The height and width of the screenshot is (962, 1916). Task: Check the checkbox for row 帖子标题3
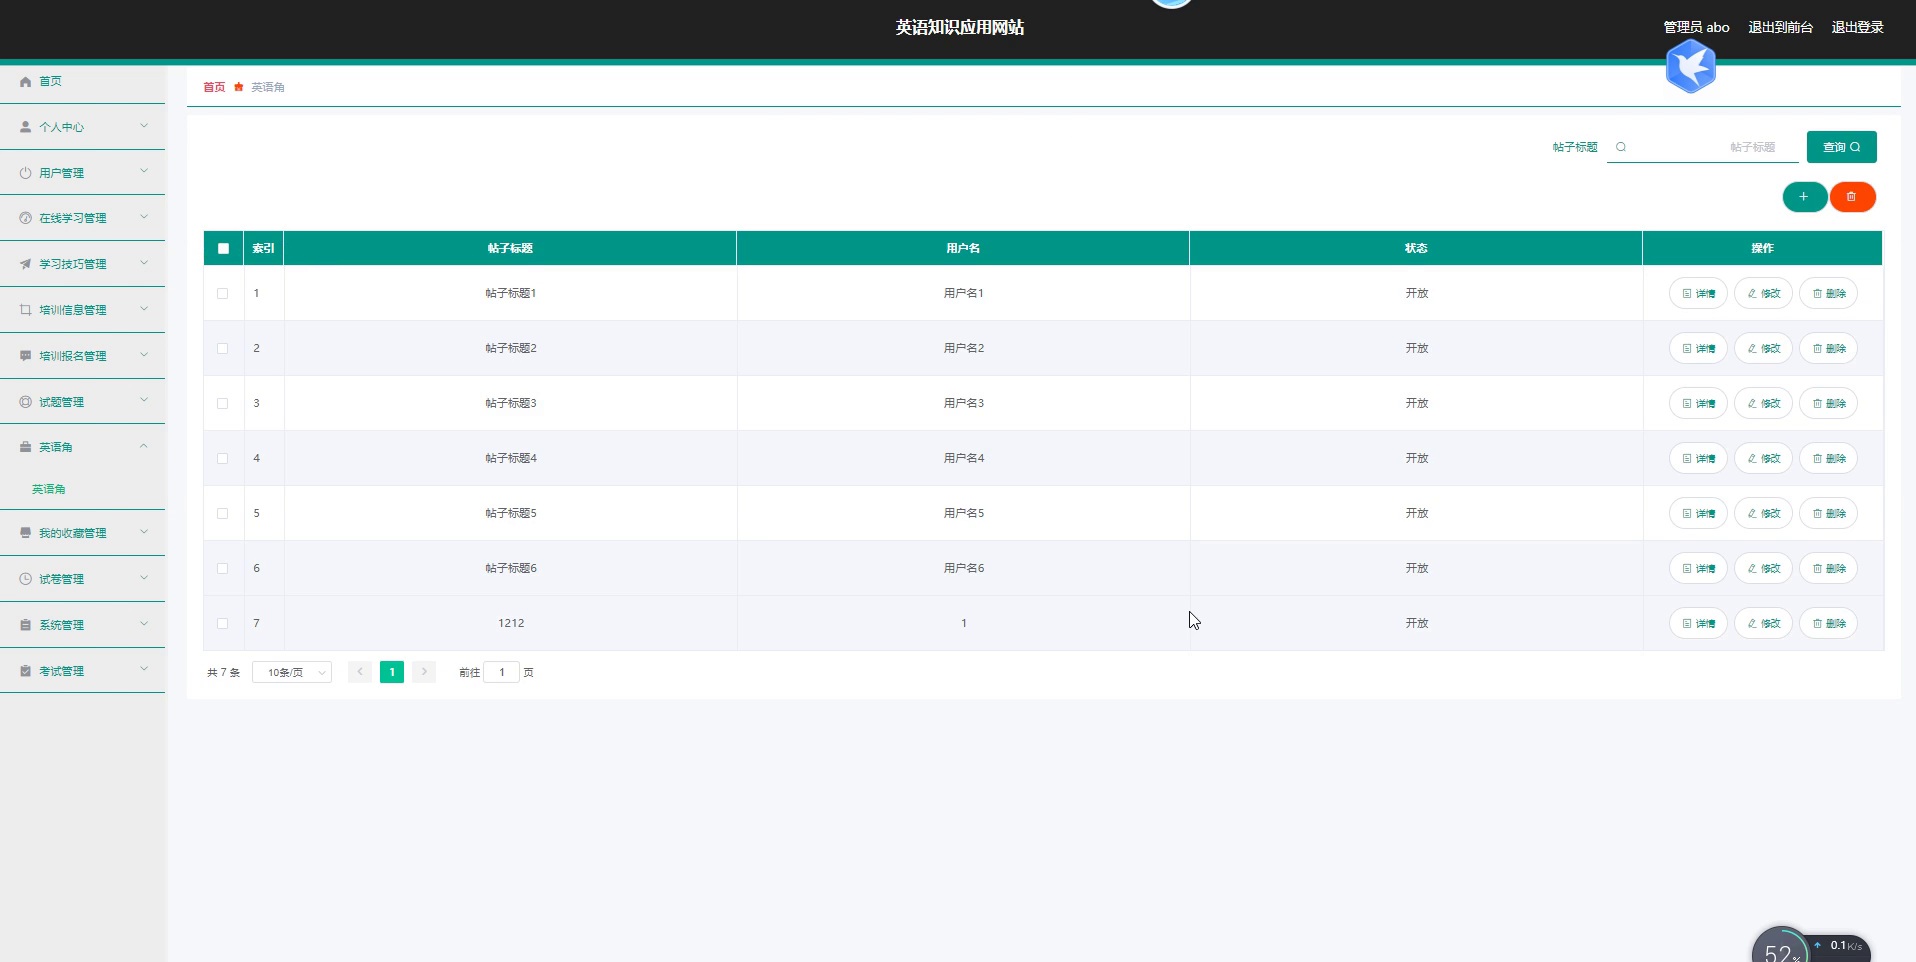(x=223, y=403)
